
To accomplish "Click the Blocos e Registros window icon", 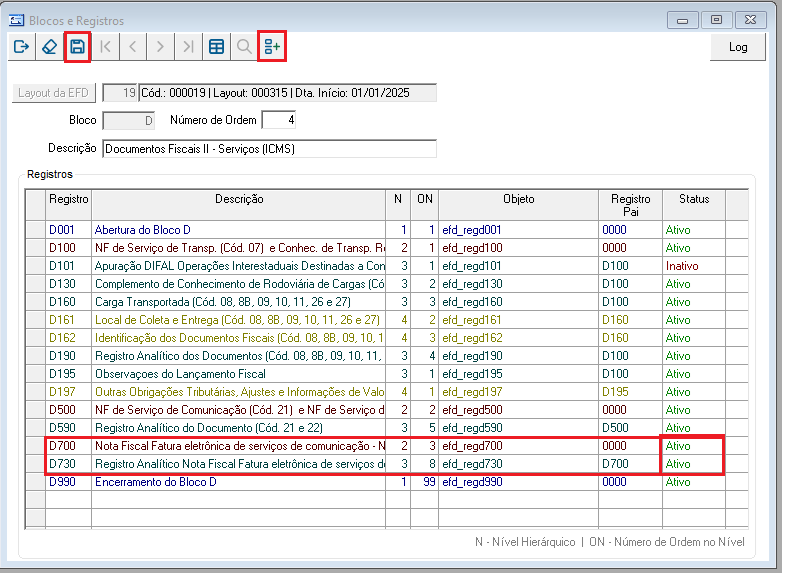I will tap(17, 21).
